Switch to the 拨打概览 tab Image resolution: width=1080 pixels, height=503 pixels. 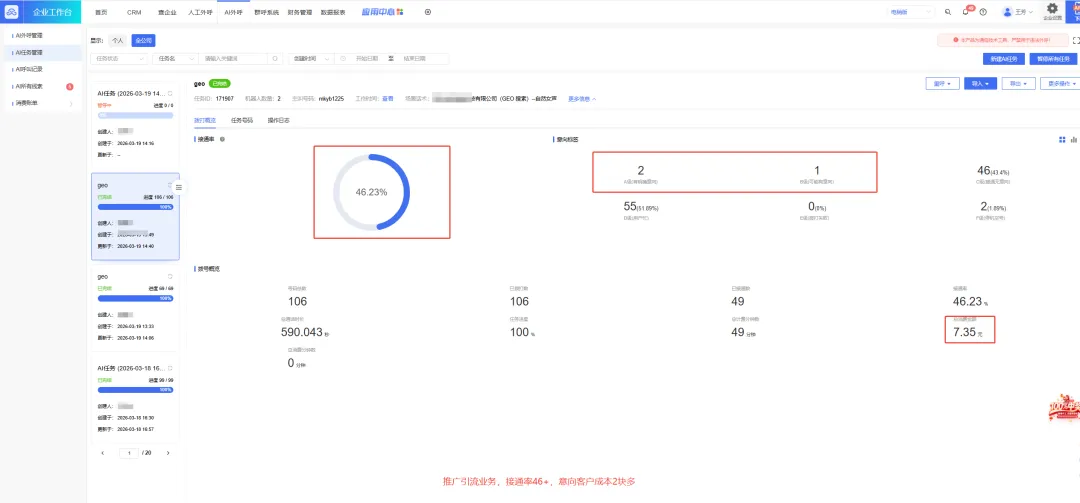pyautogui.click(x=205, y=120)
